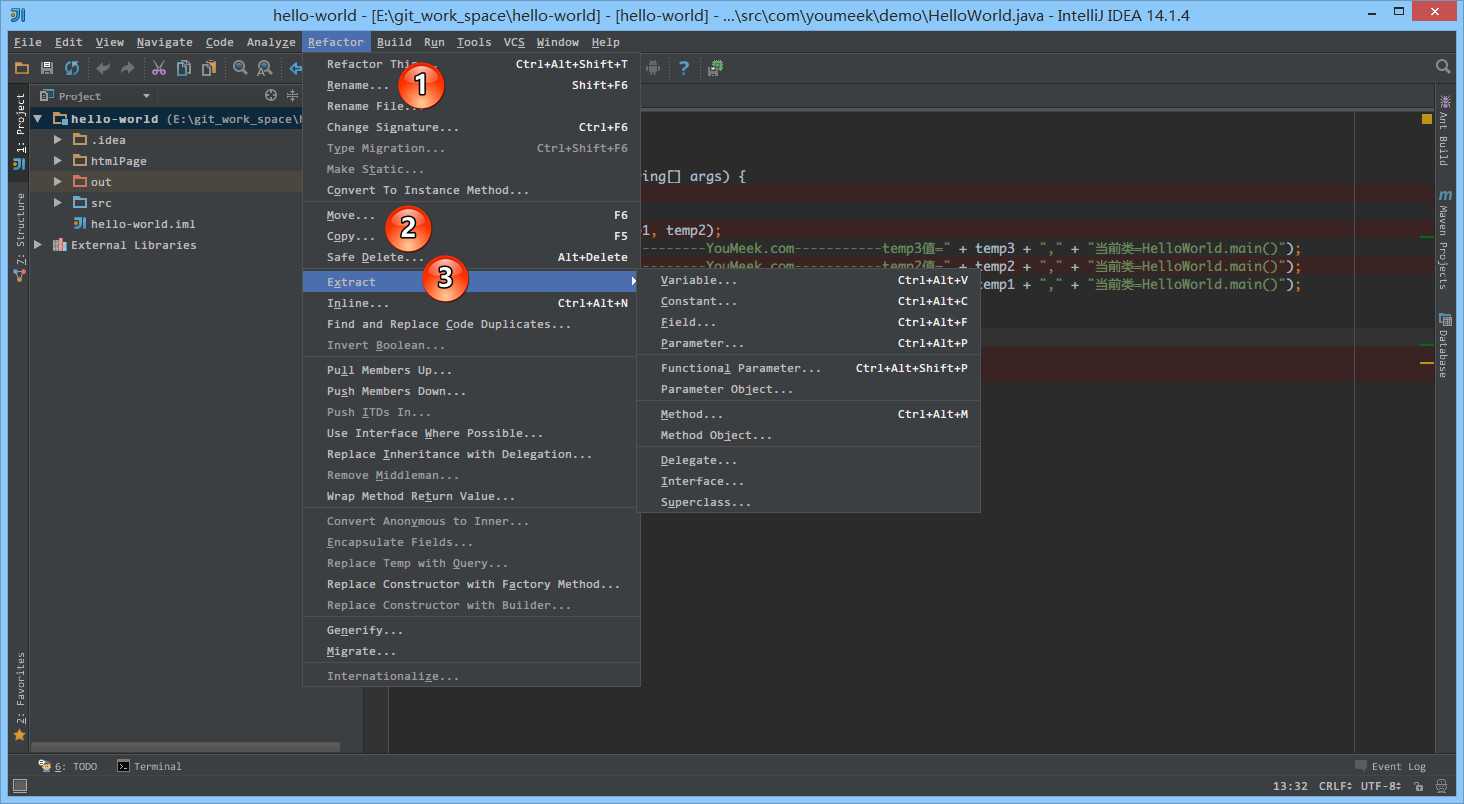Open the Event Log

[1389, 766]
